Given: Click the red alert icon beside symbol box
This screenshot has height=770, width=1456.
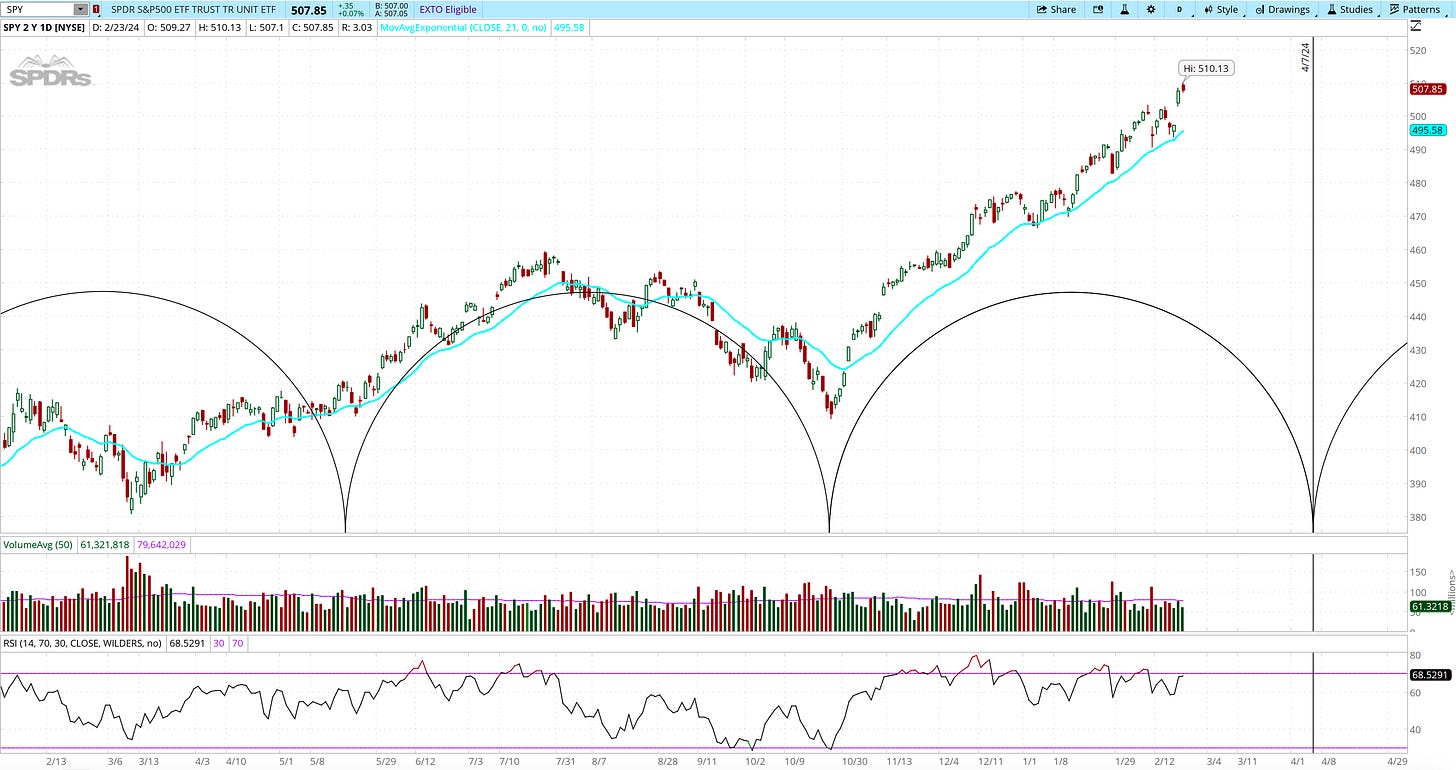Looking at the screenshot, I should coord(96,9).
